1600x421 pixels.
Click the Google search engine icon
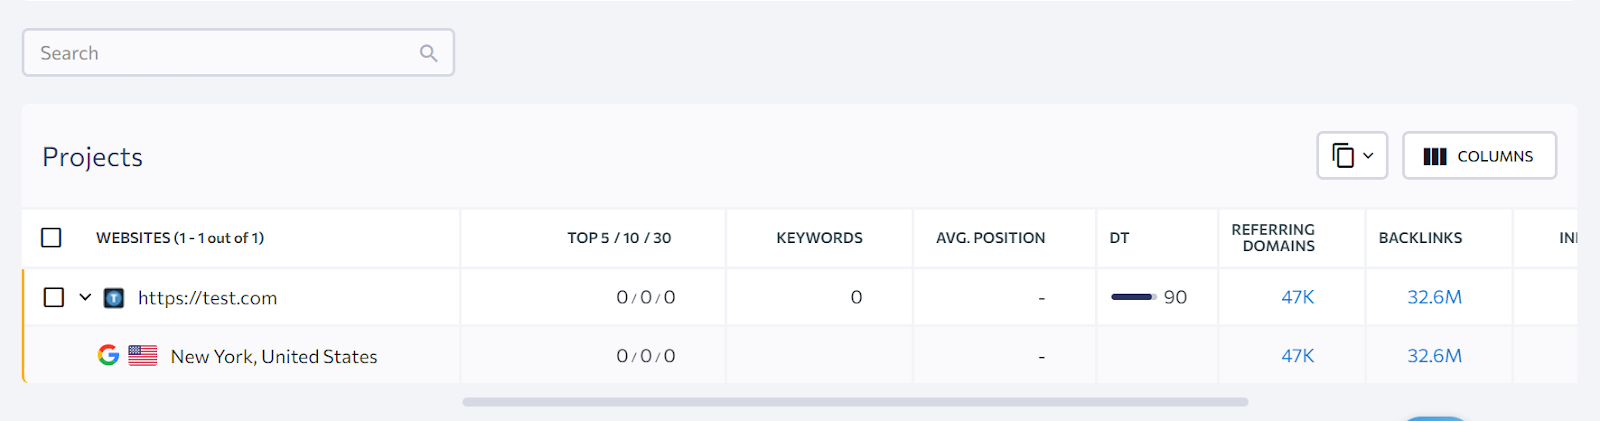108,355
